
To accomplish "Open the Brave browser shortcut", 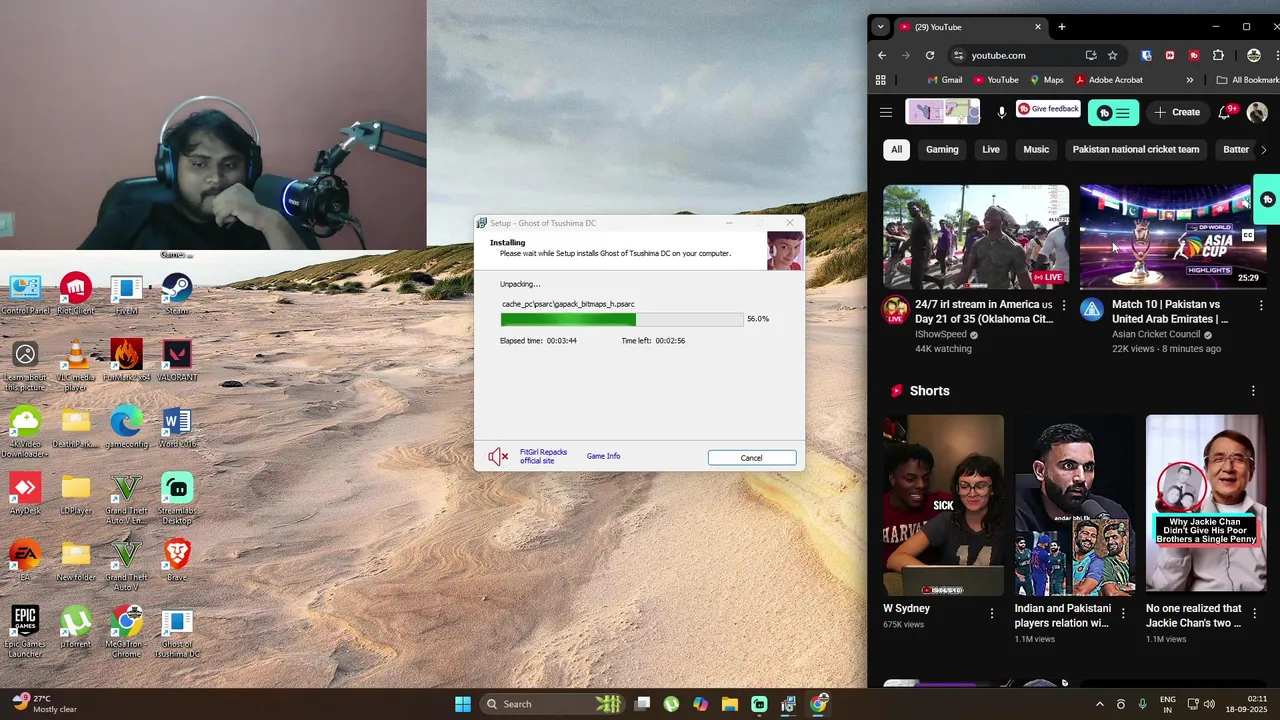I will coord(177,560).
